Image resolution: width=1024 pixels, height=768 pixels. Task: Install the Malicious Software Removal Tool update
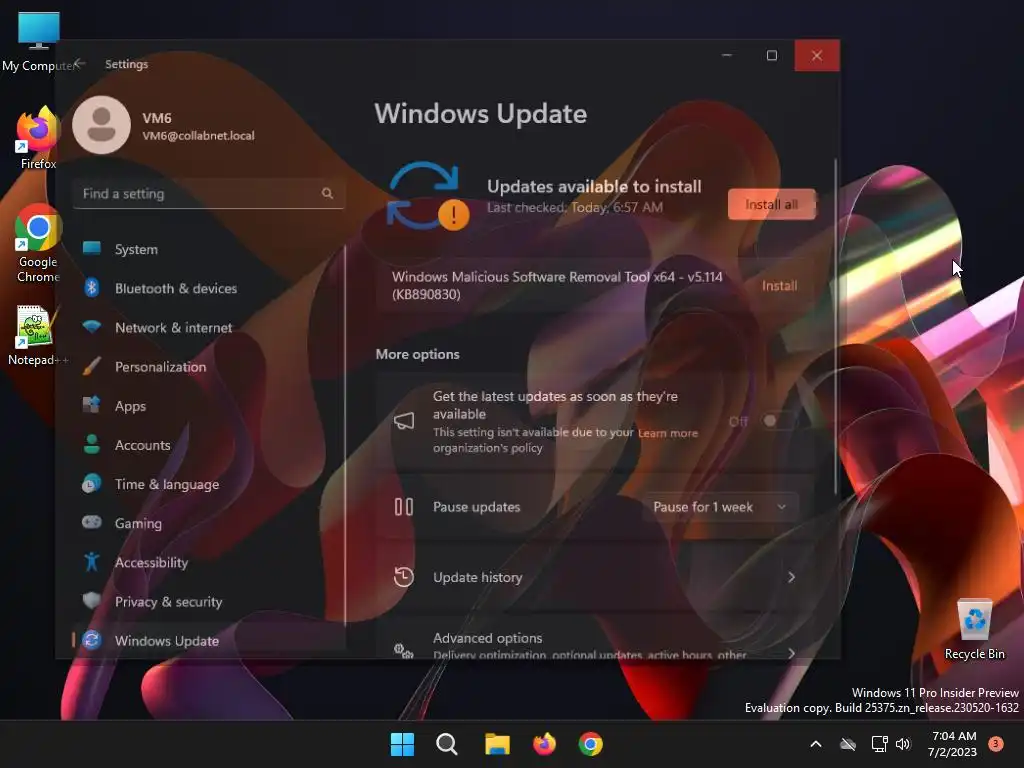coord(779,286)
